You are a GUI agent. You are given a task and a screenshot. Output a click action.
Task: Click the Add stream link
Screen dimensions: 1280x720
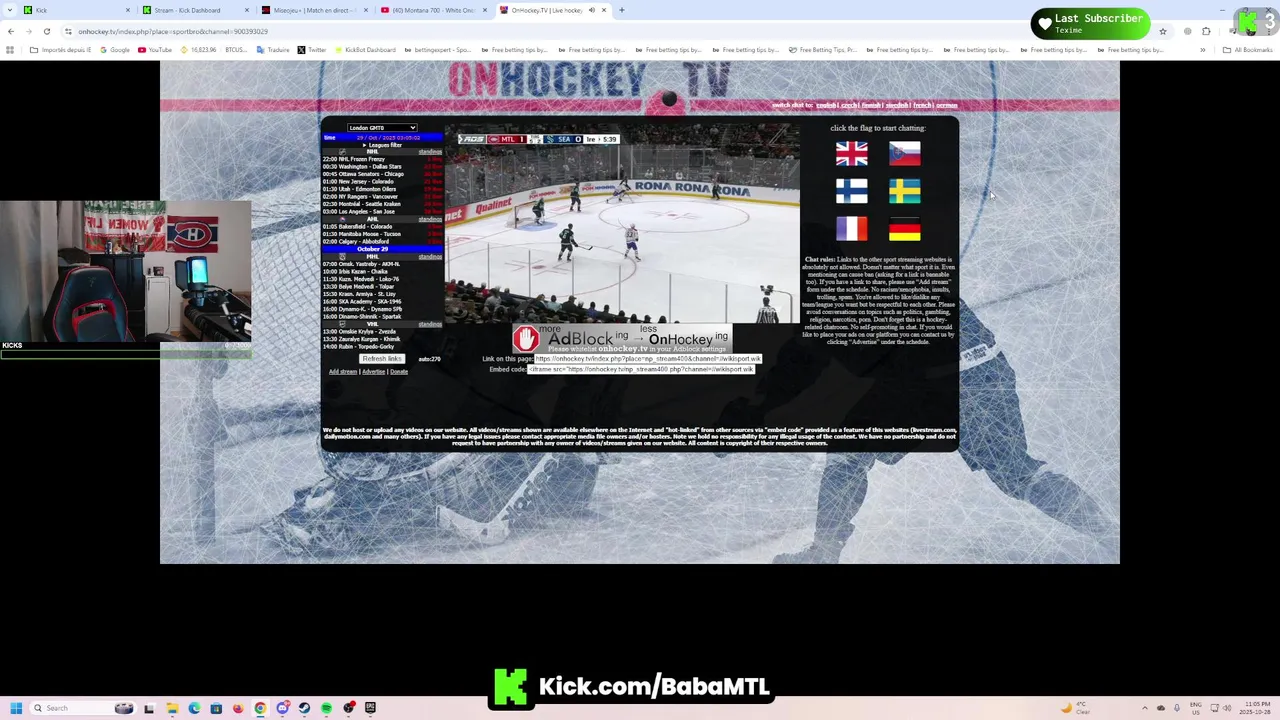coord(343,372)
